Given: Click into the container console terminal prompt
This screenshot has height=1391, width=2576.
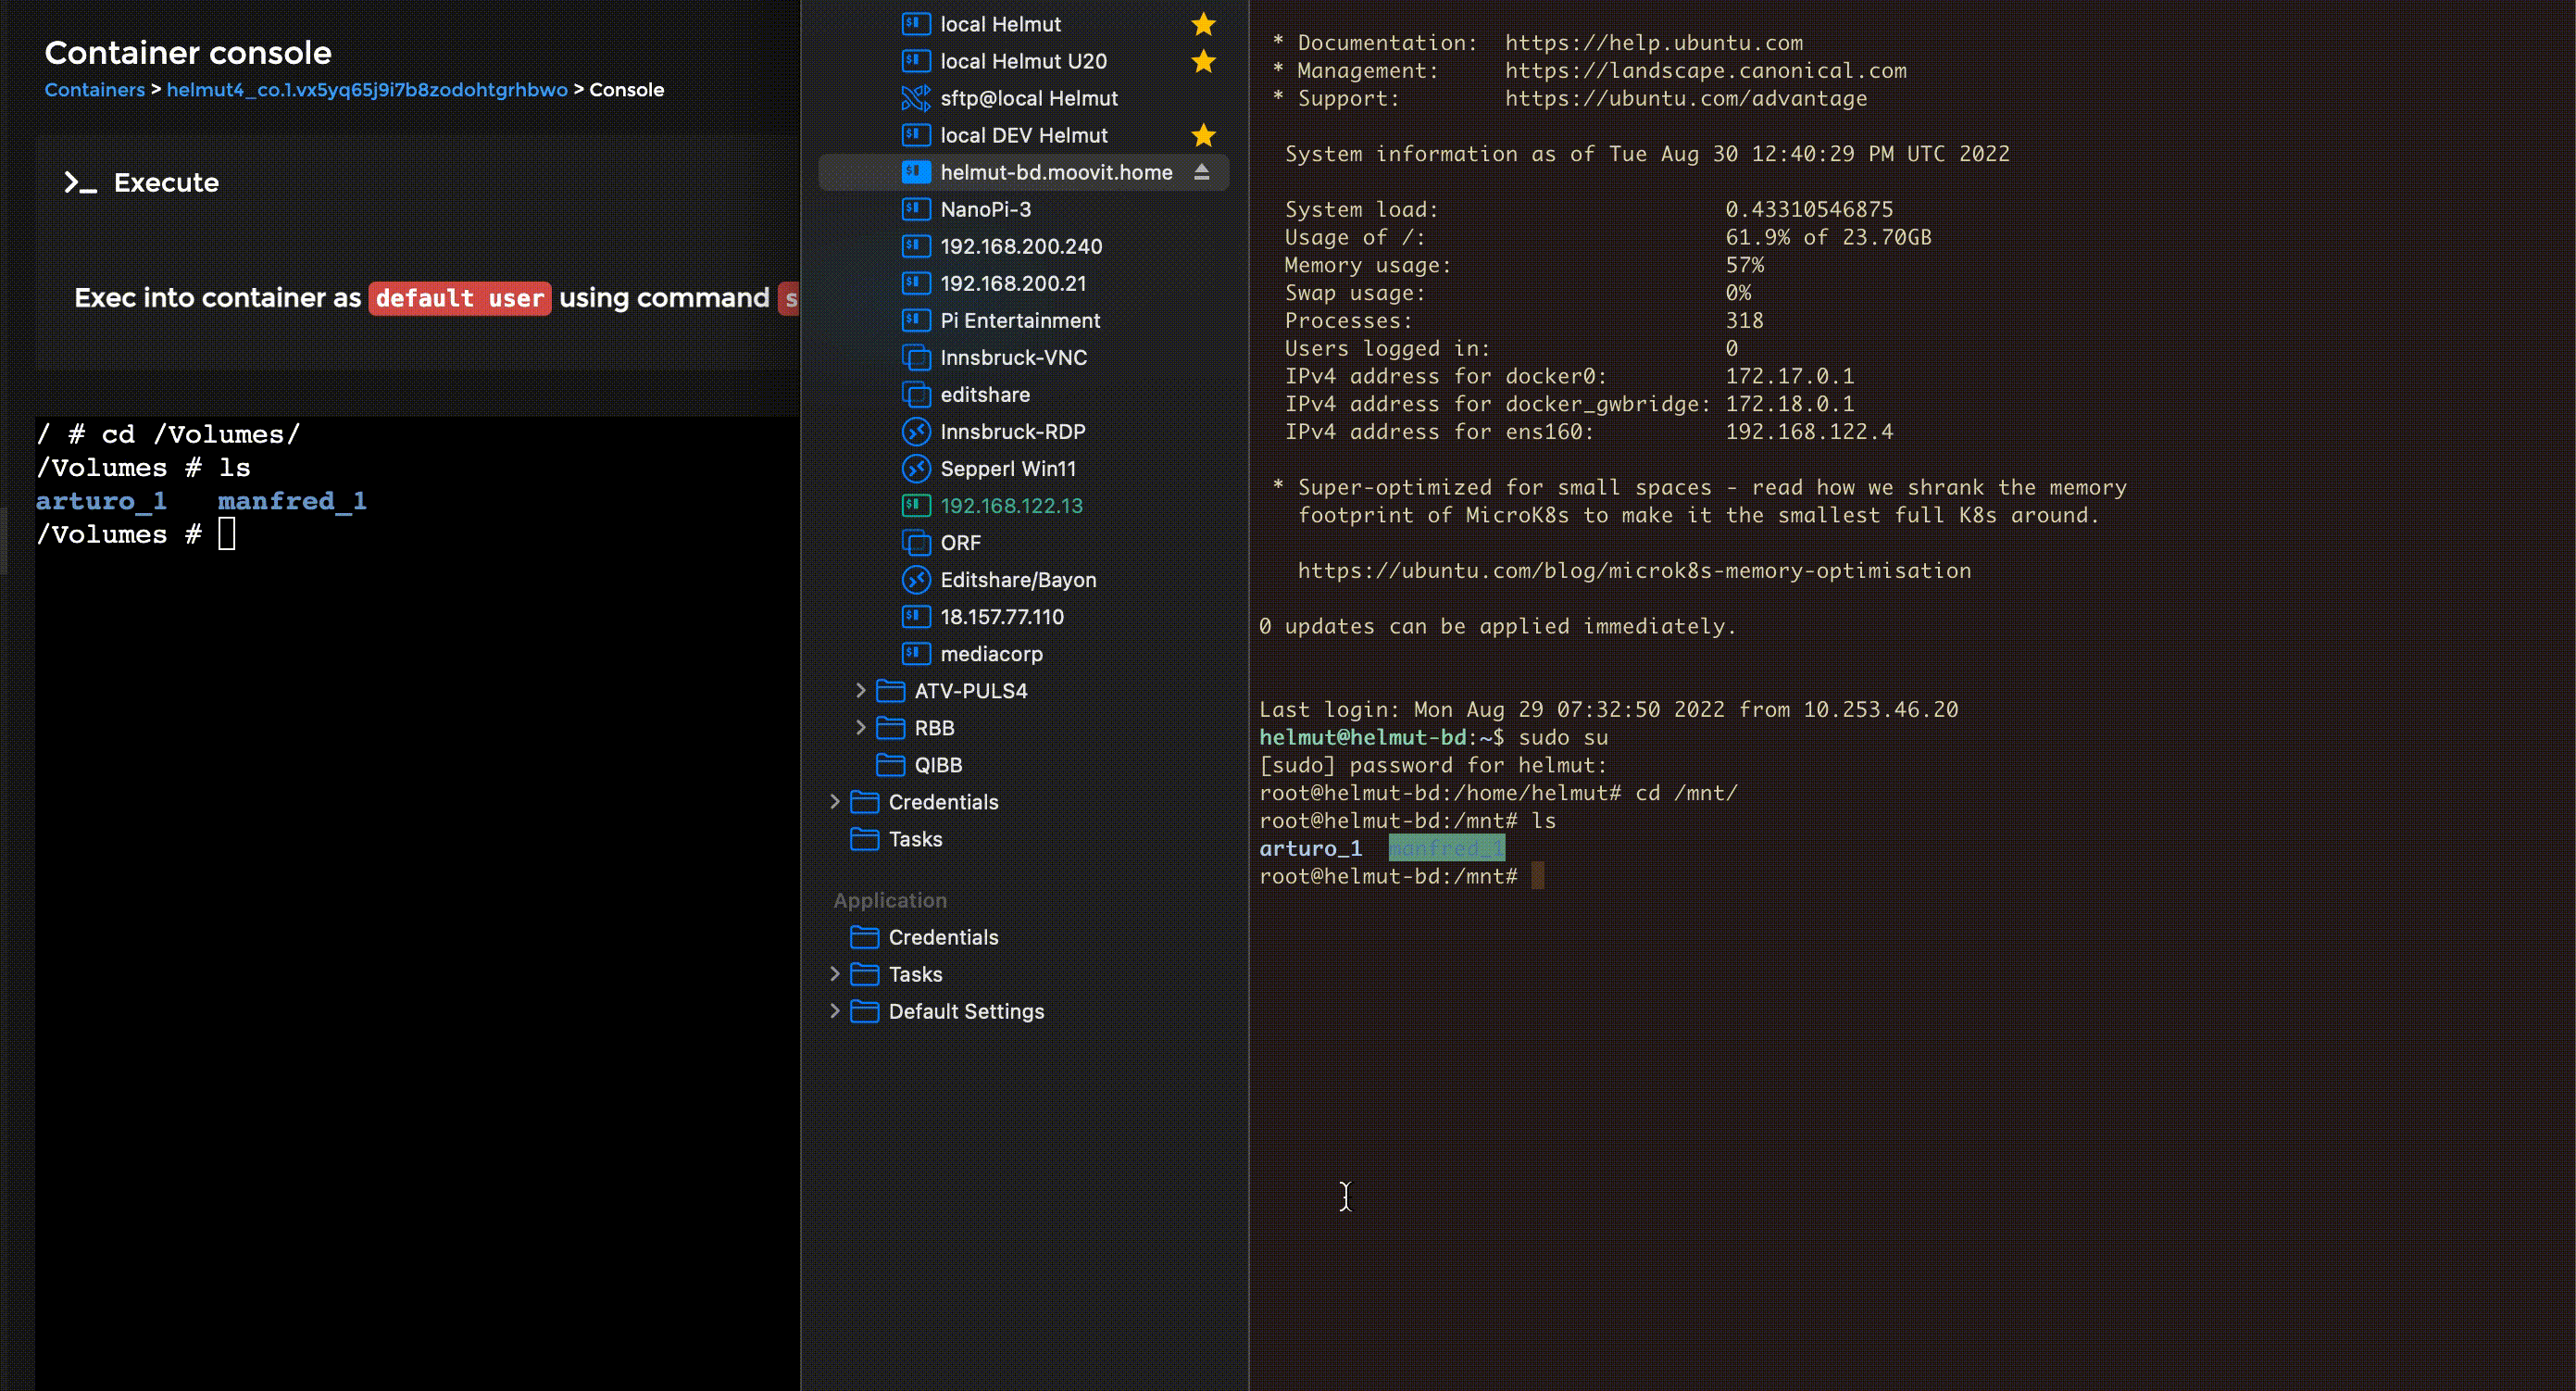Looking at the screenshot, I should tap(227, 534).
